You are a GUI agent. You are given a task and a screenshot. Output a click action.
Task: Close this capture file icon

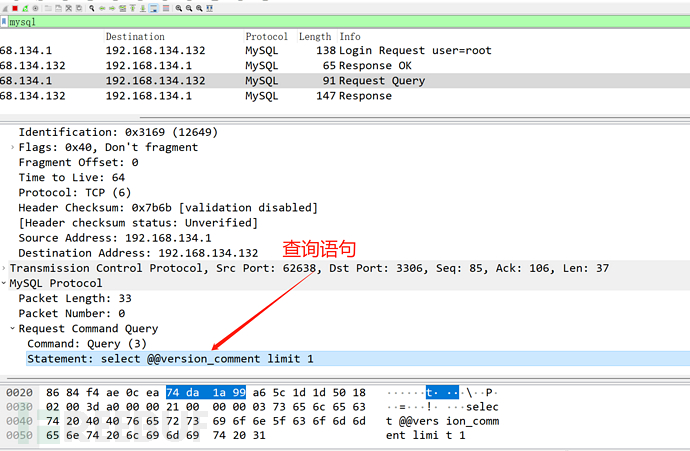(69, 8)
